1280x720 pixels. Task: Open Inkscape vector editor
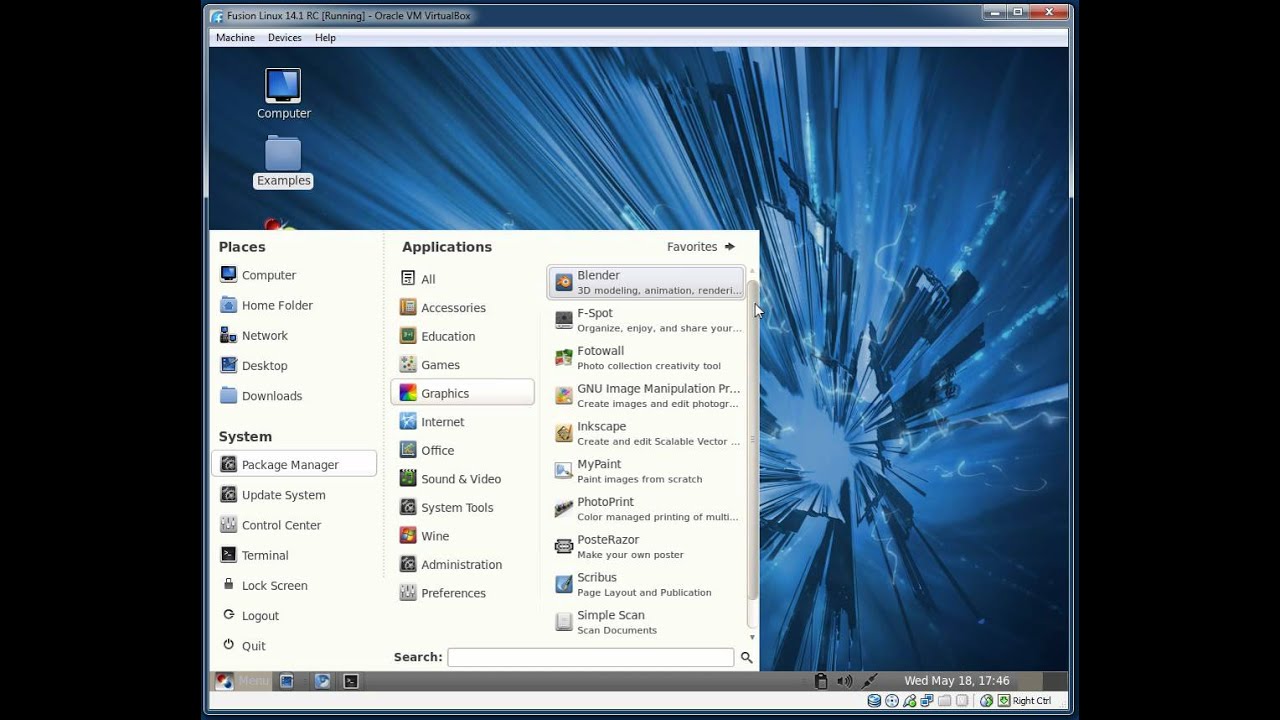tap(646, 433)
